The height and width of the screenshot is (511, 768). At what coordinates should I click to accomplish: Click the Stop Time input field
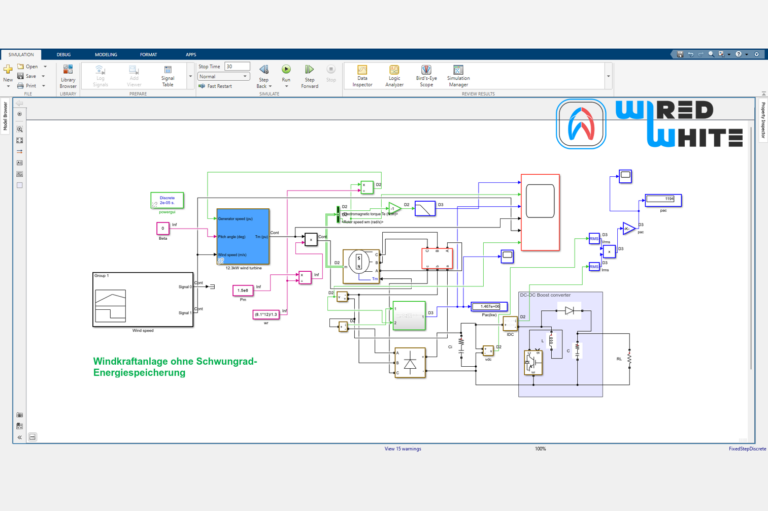237,66
